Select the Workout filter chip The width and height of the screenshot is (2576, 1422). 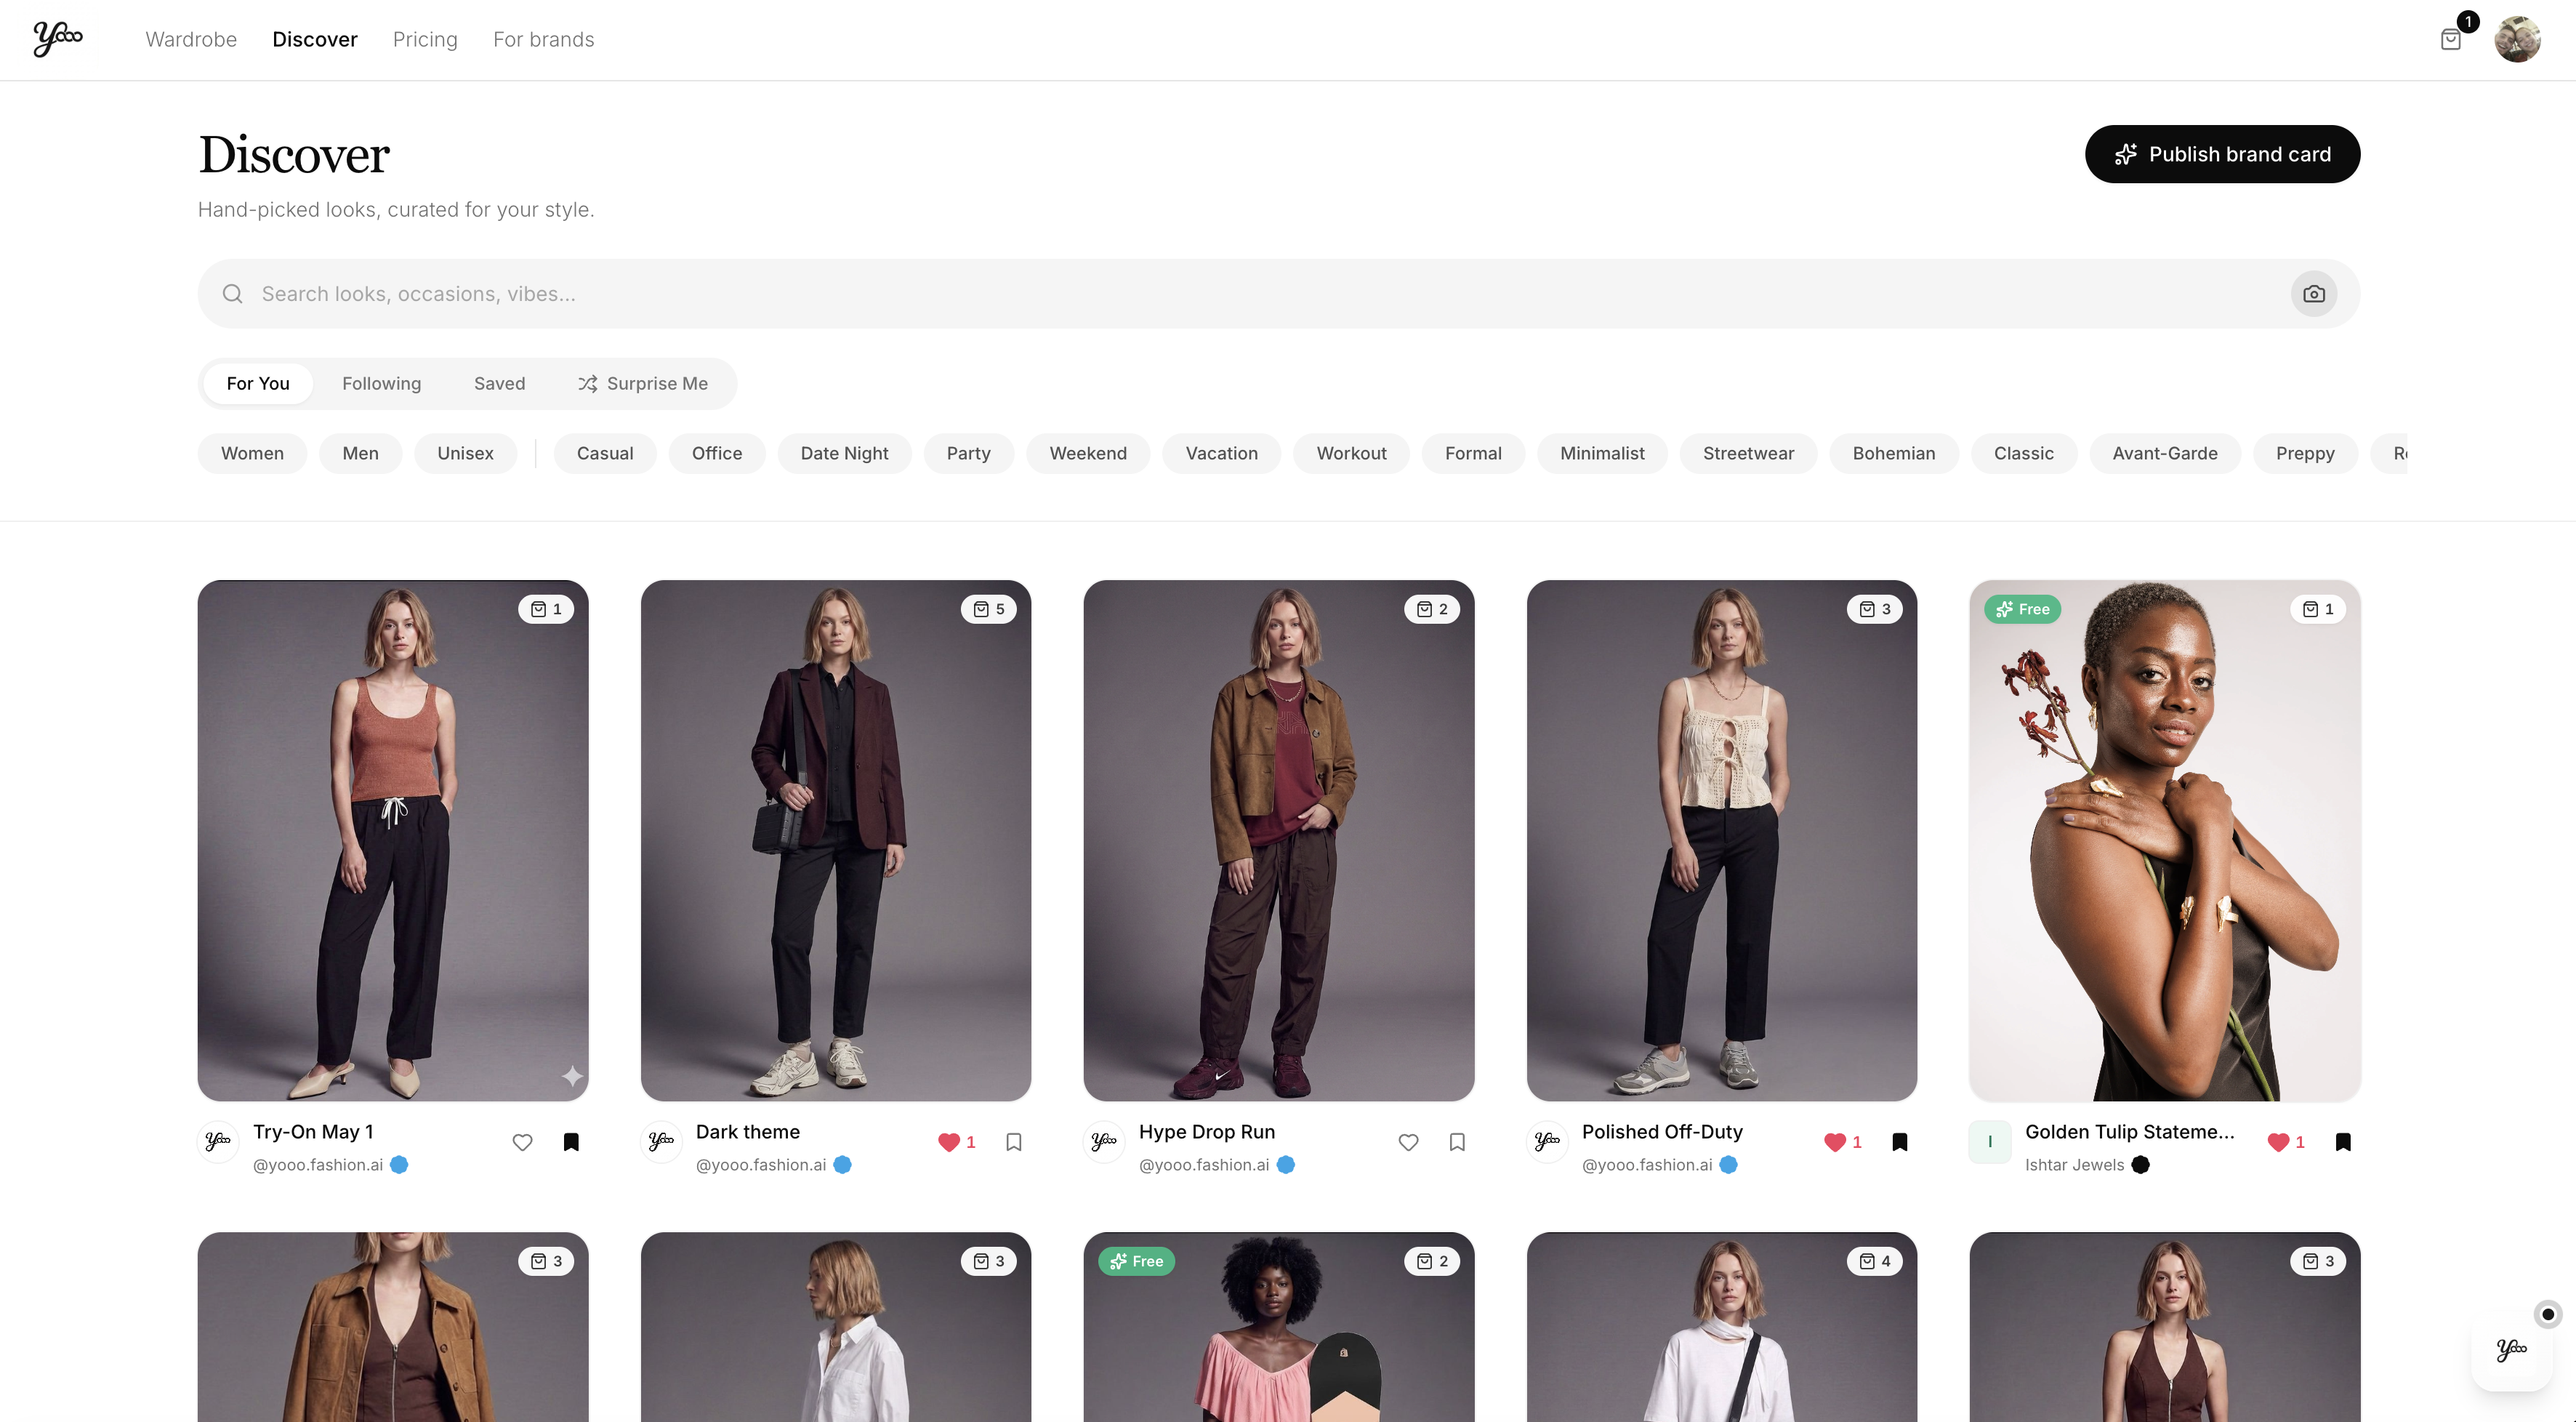[1351, 453]
